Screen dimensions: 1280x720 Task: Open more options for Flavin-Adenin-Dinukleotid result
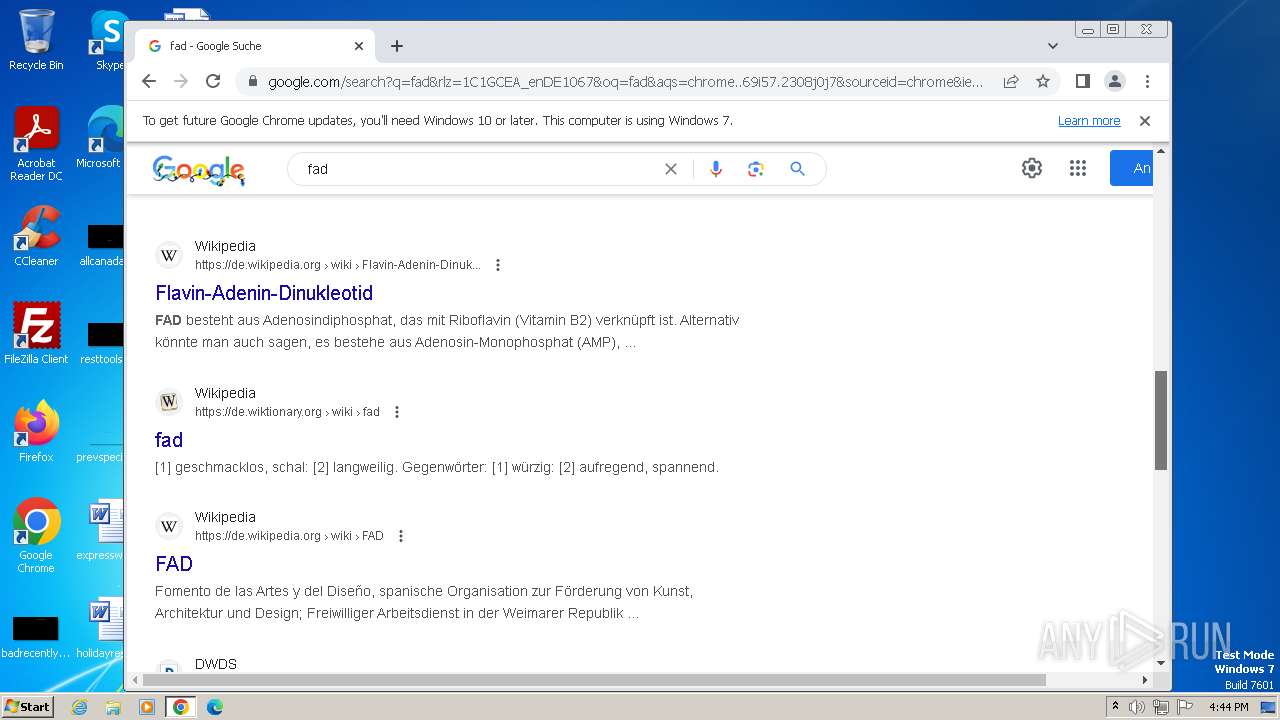498,265
